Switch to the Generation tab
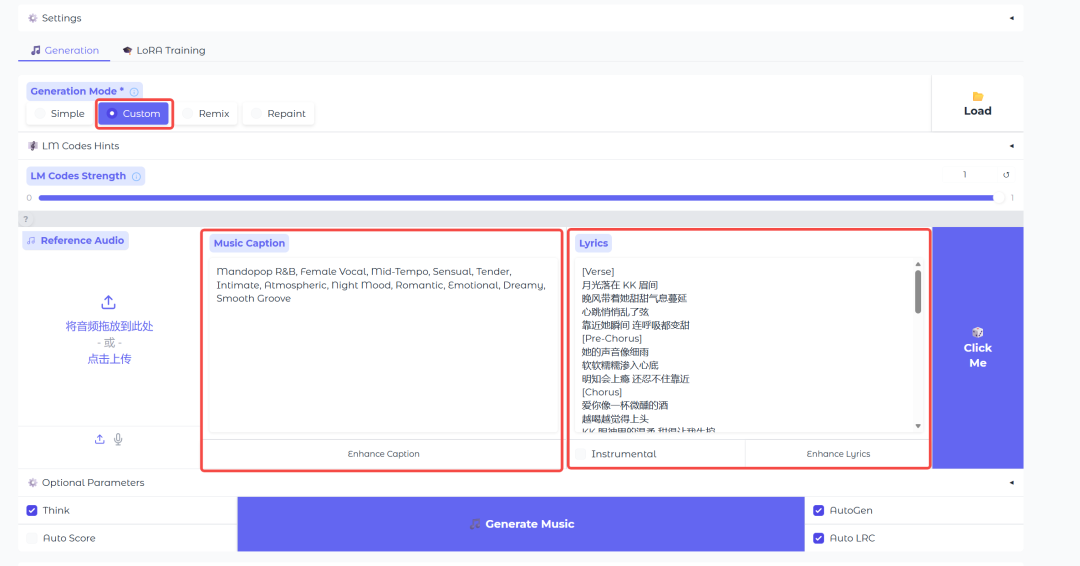This screenshot has width=1080, height=566. pos(65,50)
